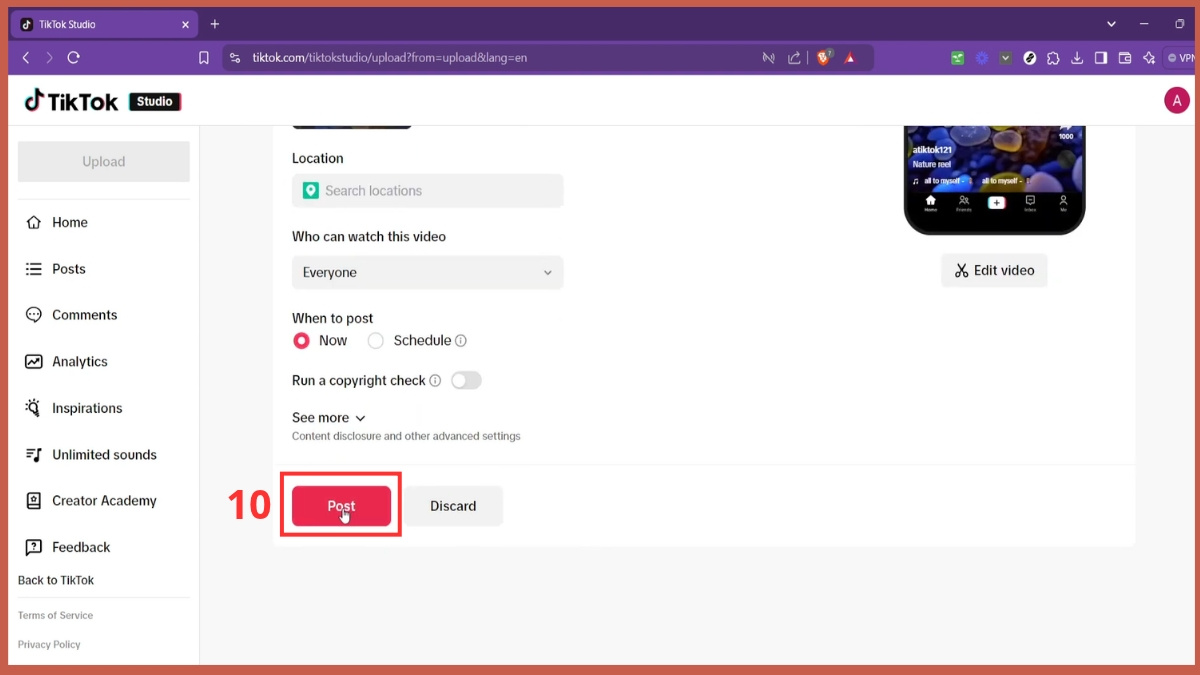
Task: Open the browser downloads icon
Action: (x=1077, y=58)
